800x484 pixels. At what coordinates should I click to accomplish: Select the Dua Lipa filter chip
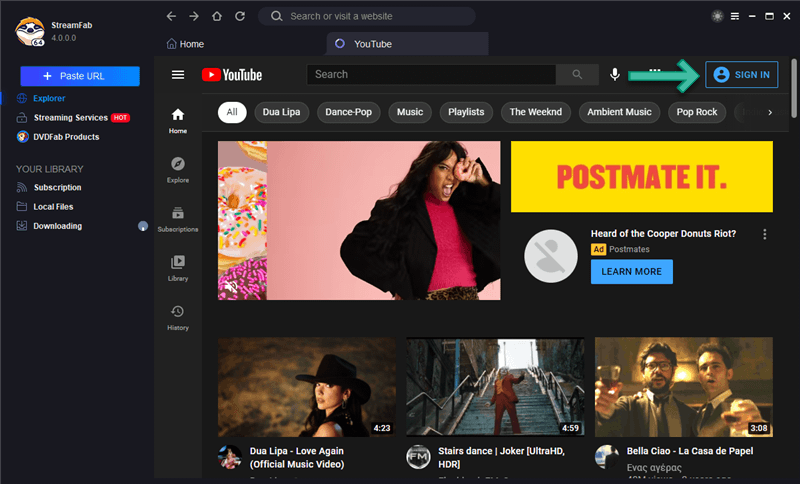281,112
